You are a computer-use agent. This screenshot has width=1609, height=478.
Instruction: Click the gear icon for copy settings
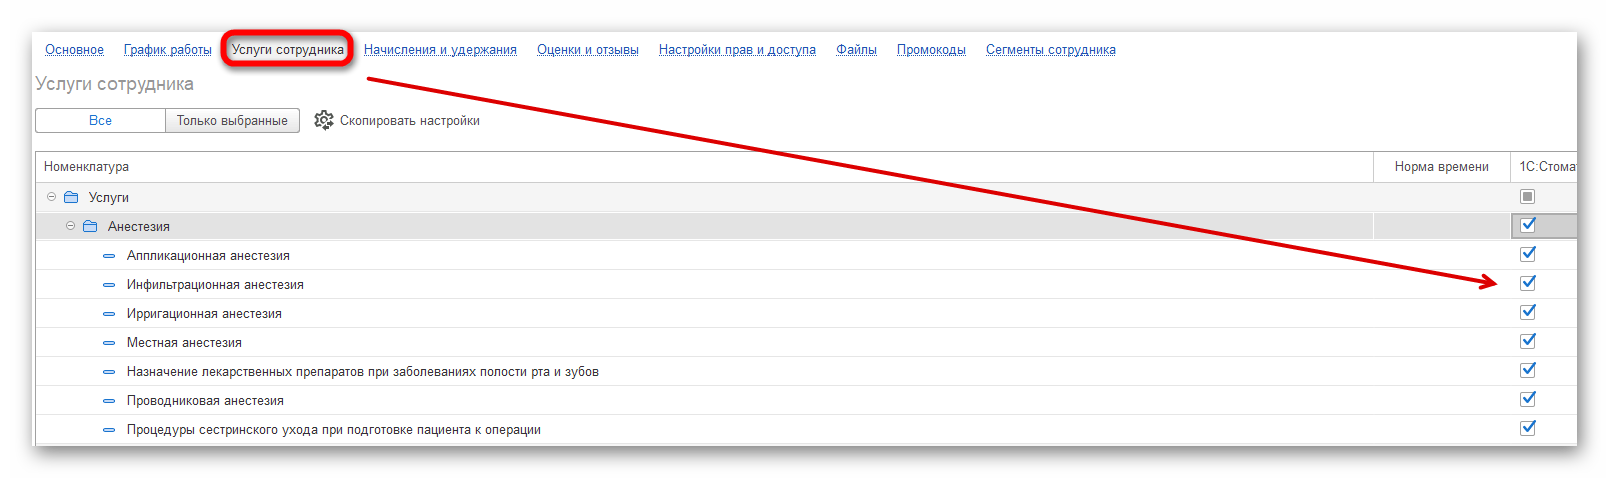[323, 120]
